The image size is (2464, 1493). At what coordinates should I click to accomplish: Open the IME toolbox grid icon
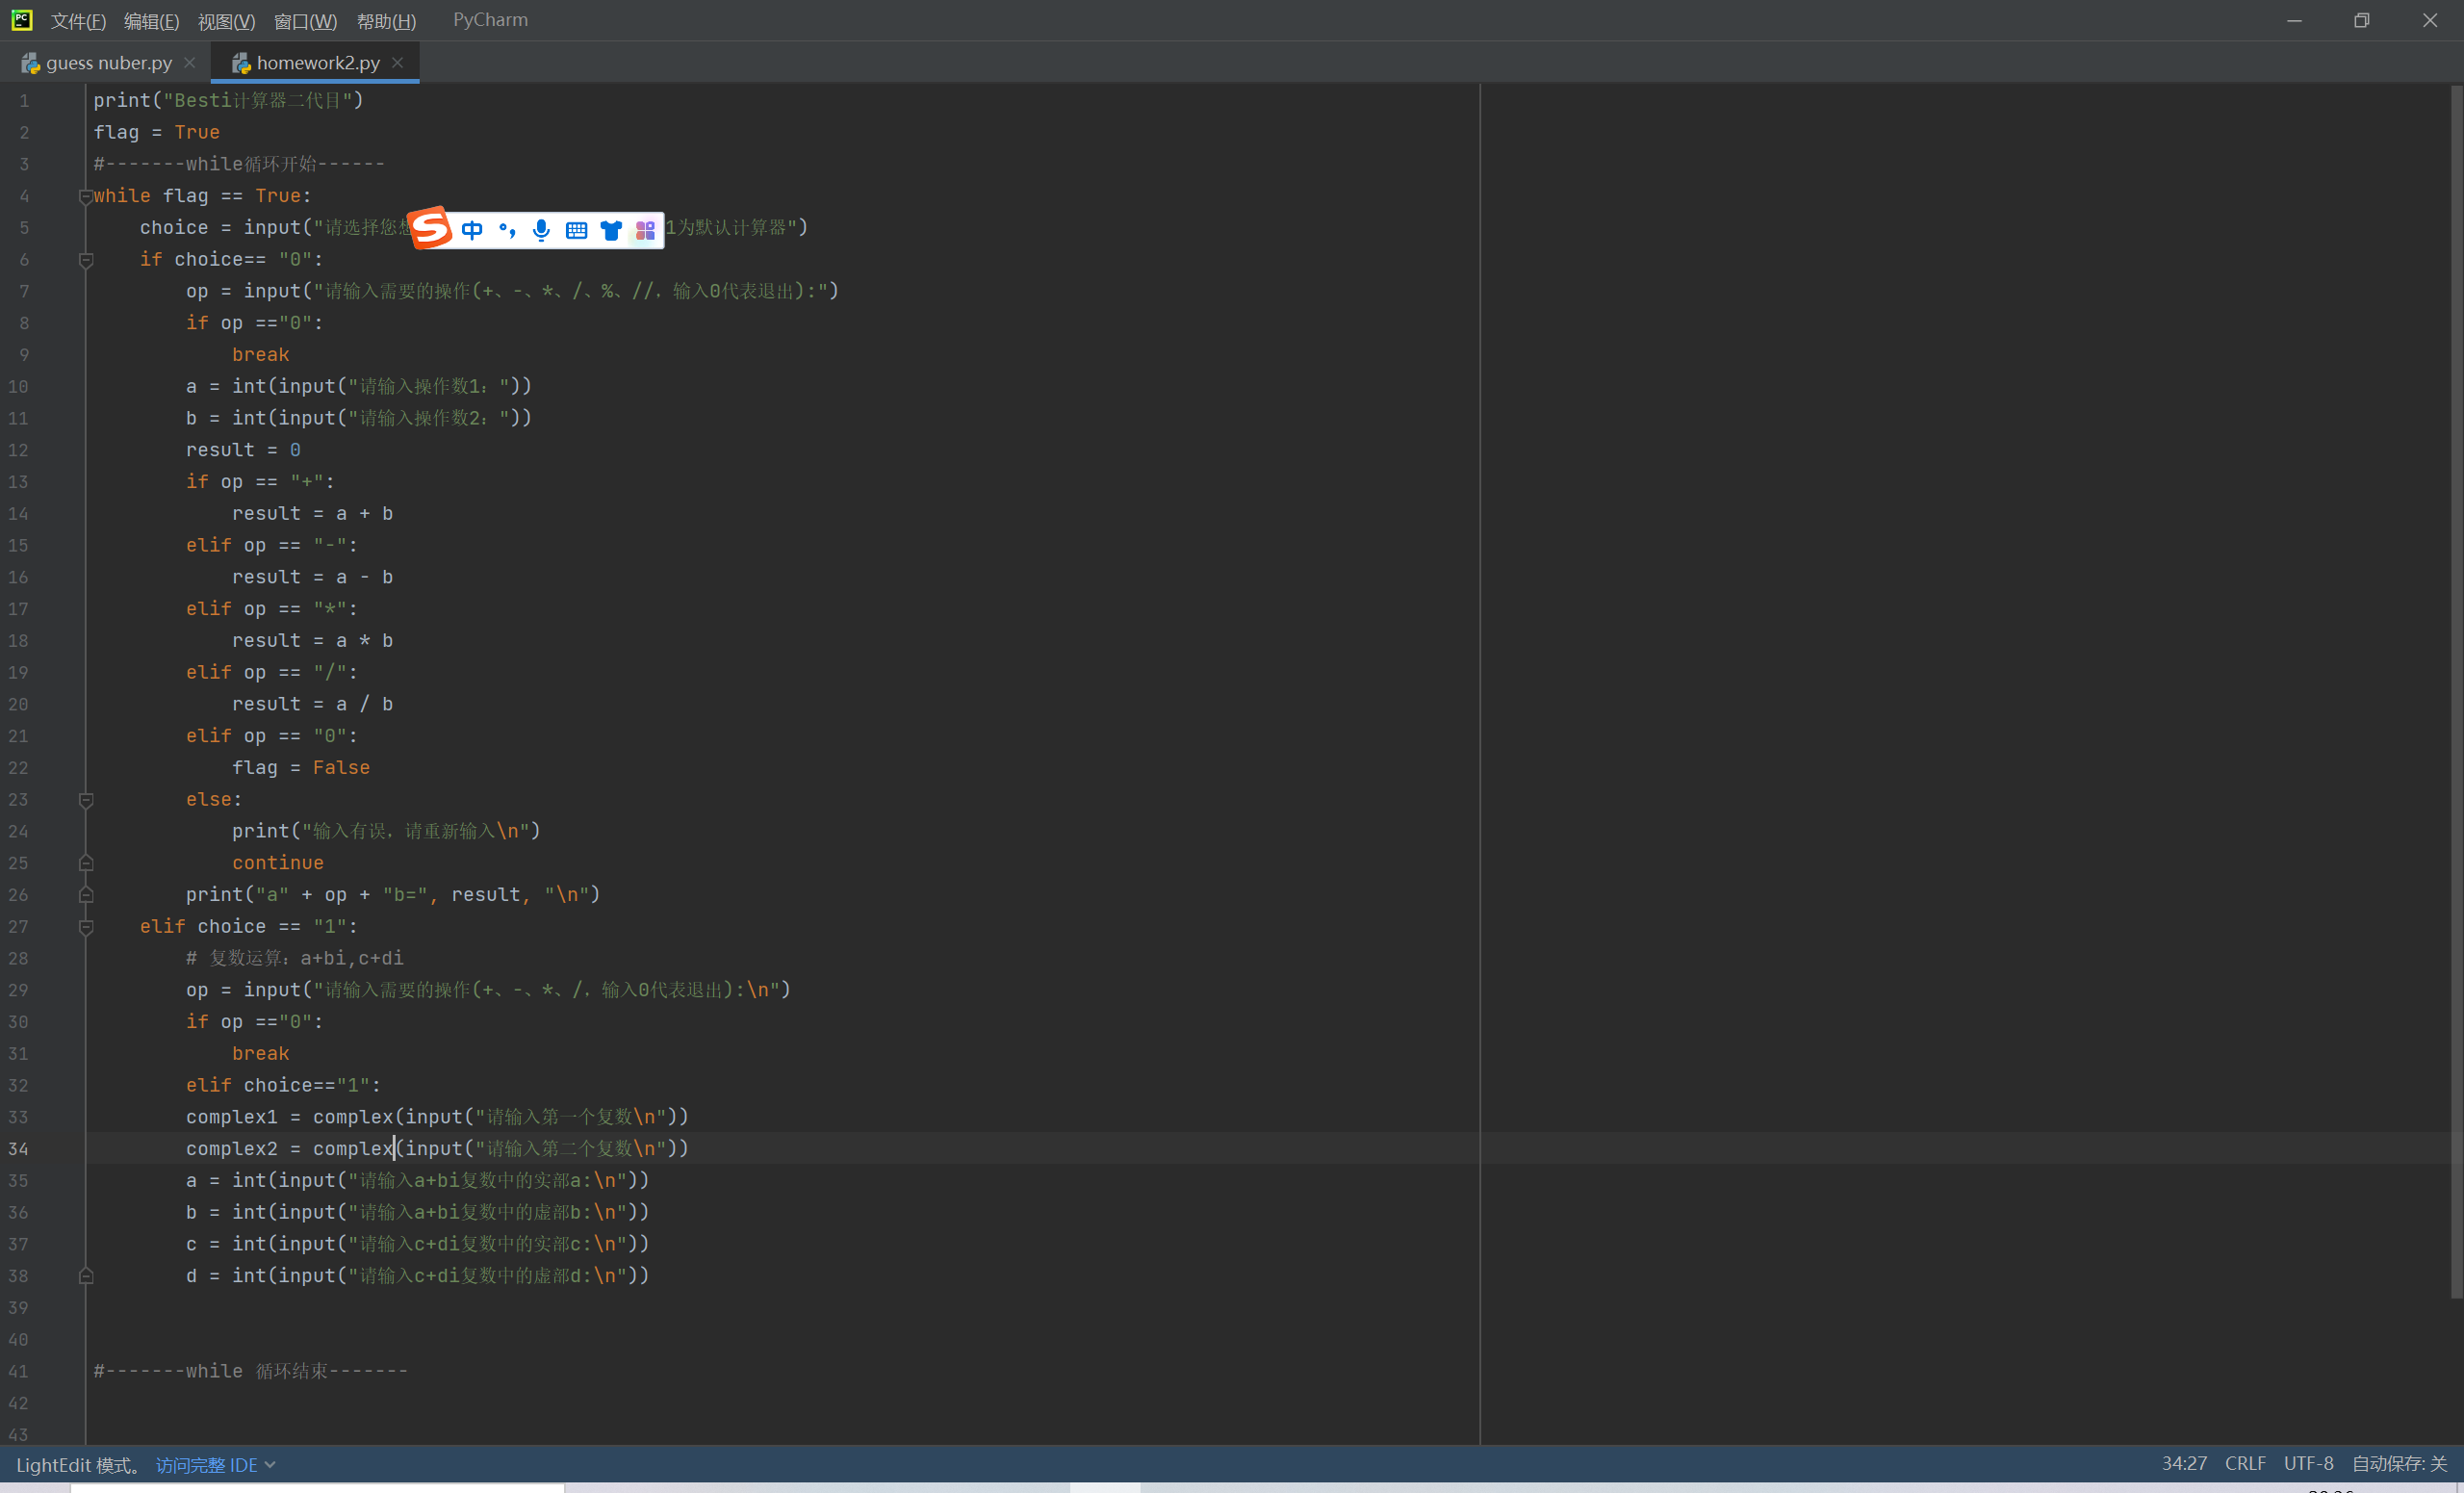(645, 230)
